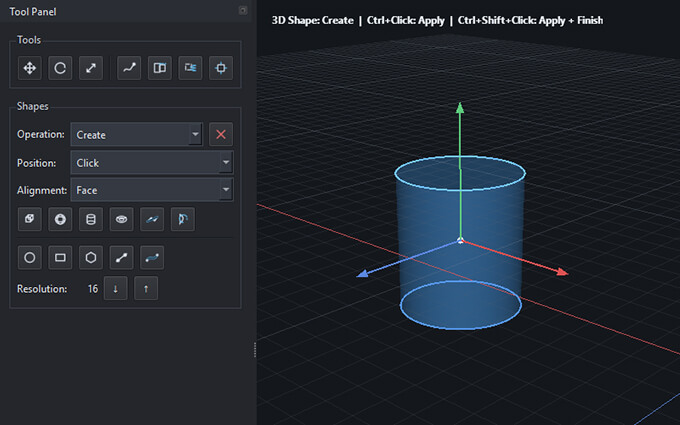Decrease Resolution with the down arrow
The height and width of the screenshot is (425, 680).
[115, 289]
